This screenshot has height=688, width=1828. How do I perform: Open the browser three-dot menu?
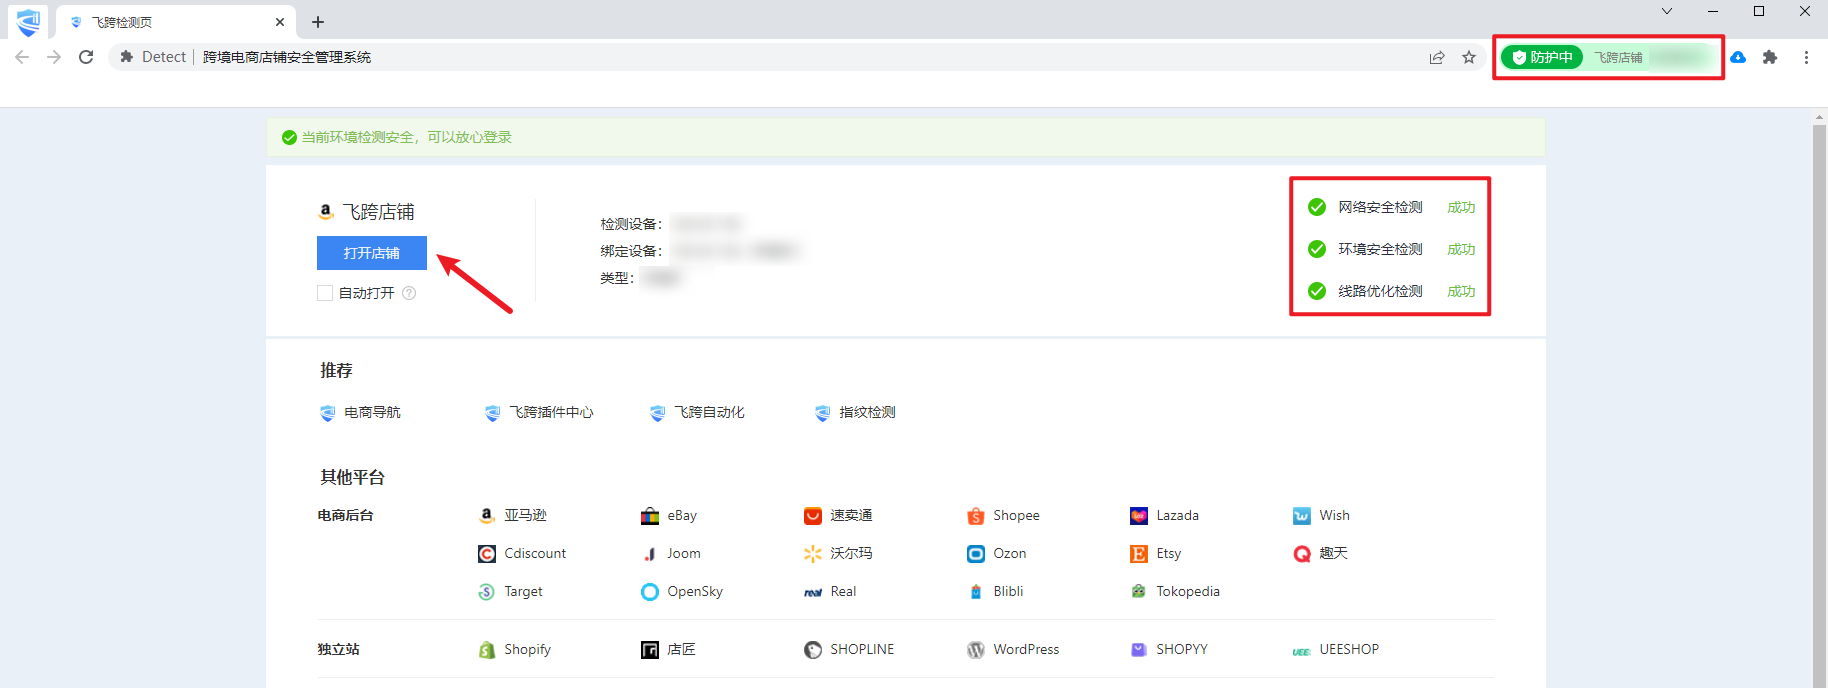click(1806, 57)
